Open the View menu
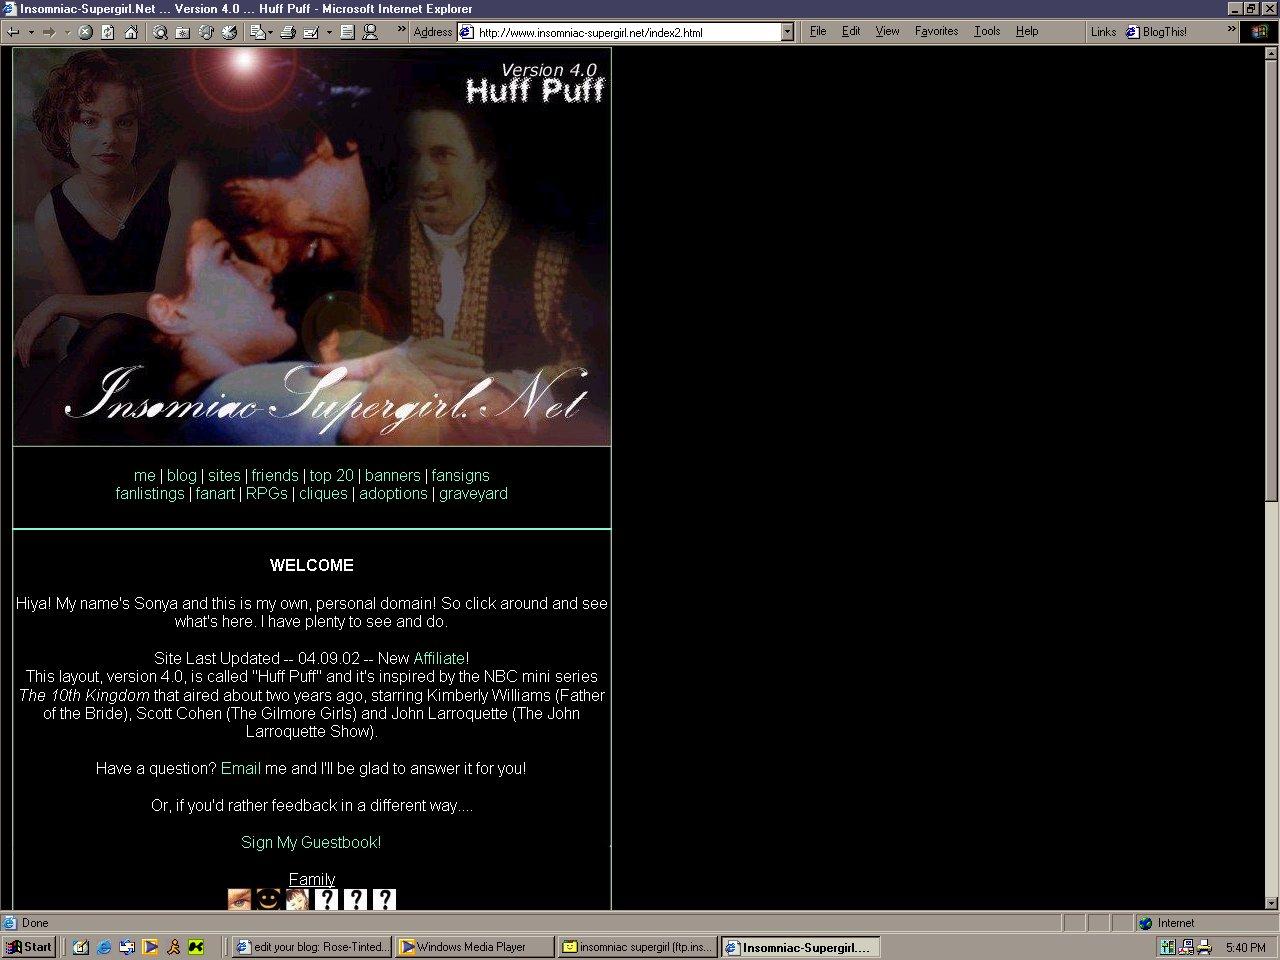 tap(887, 31)
